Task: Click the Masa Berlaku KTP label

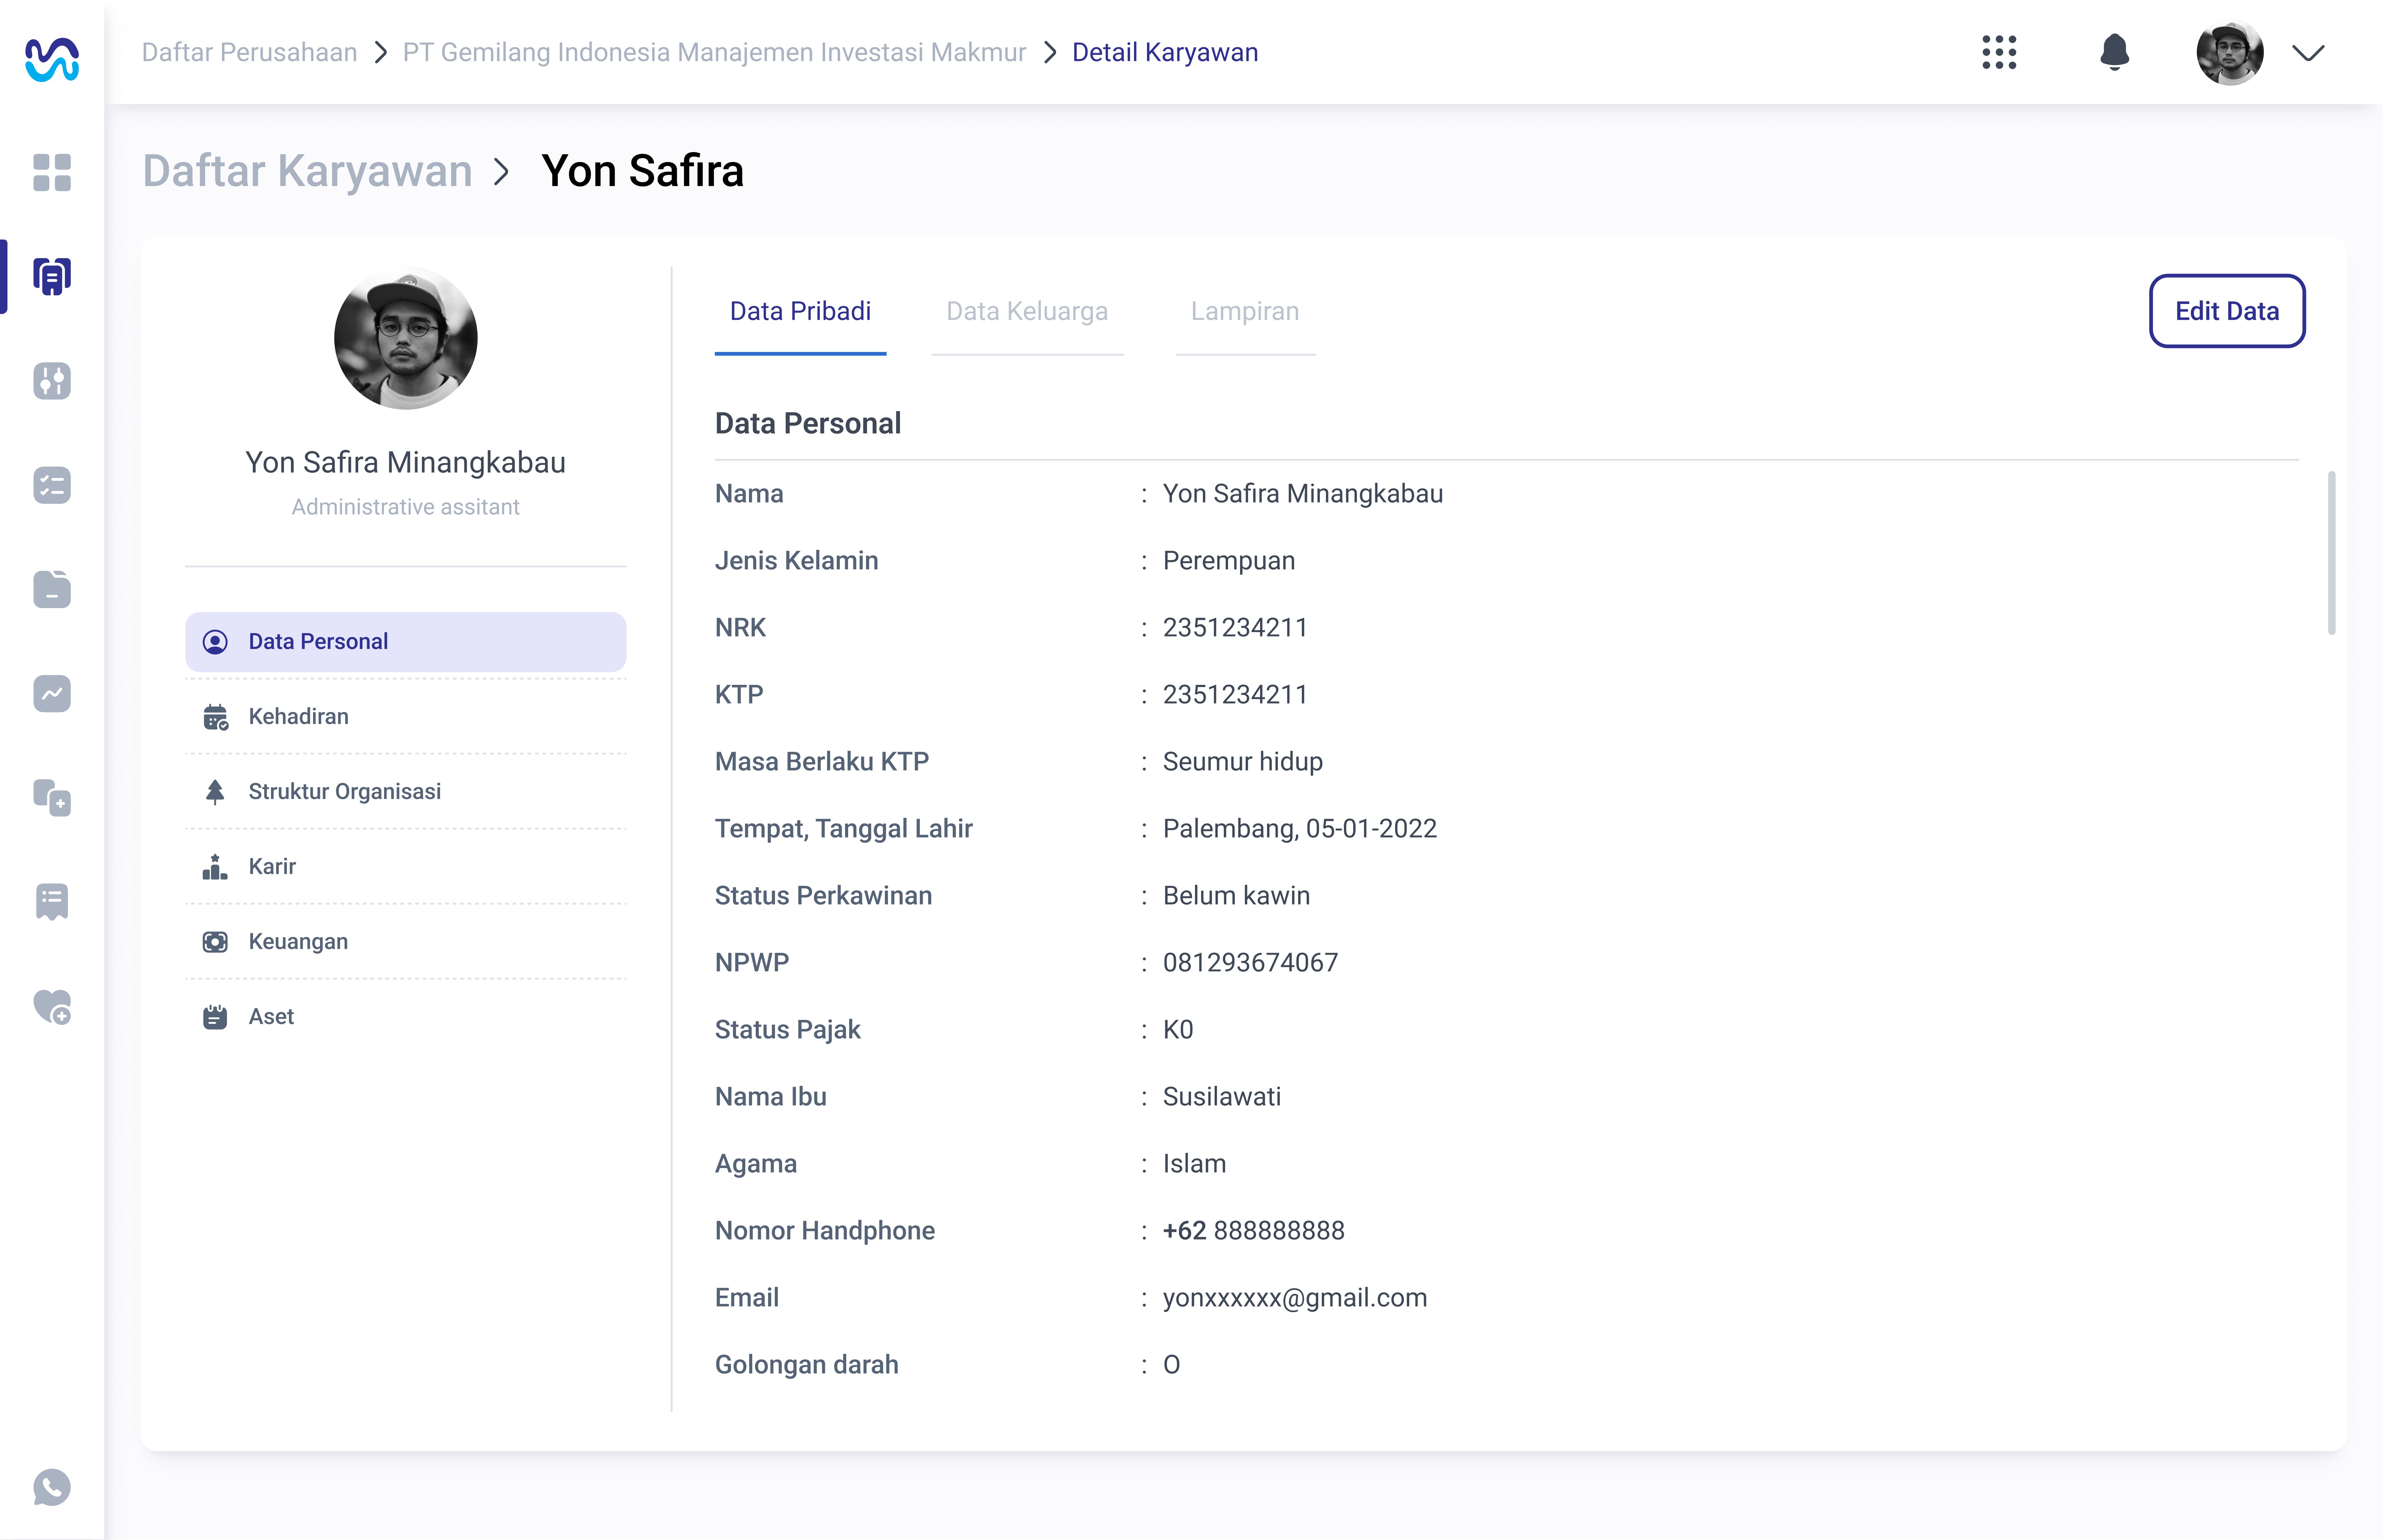Action: pos(822,762)
